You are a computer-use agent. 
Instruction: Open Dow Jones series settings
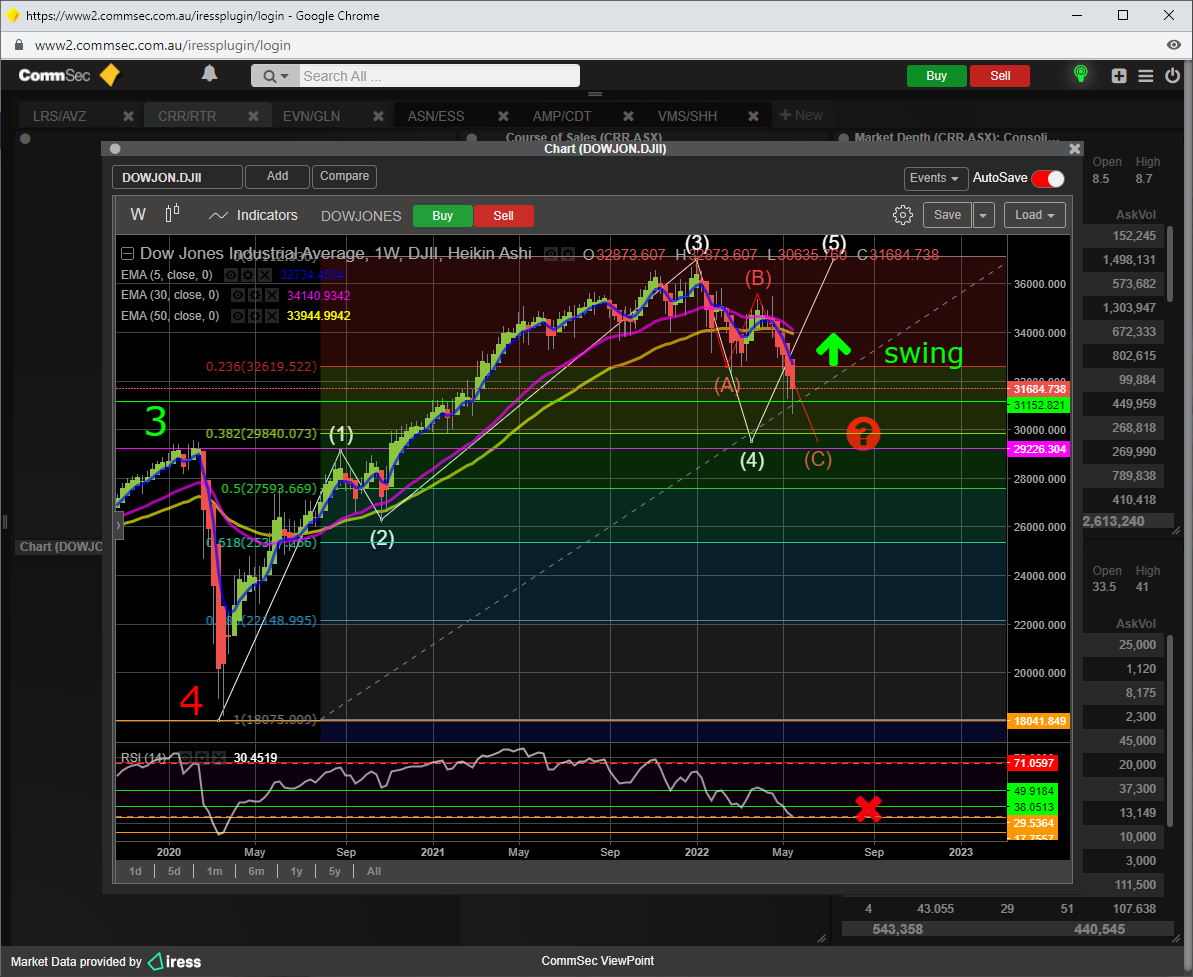(x=568, y=254)
